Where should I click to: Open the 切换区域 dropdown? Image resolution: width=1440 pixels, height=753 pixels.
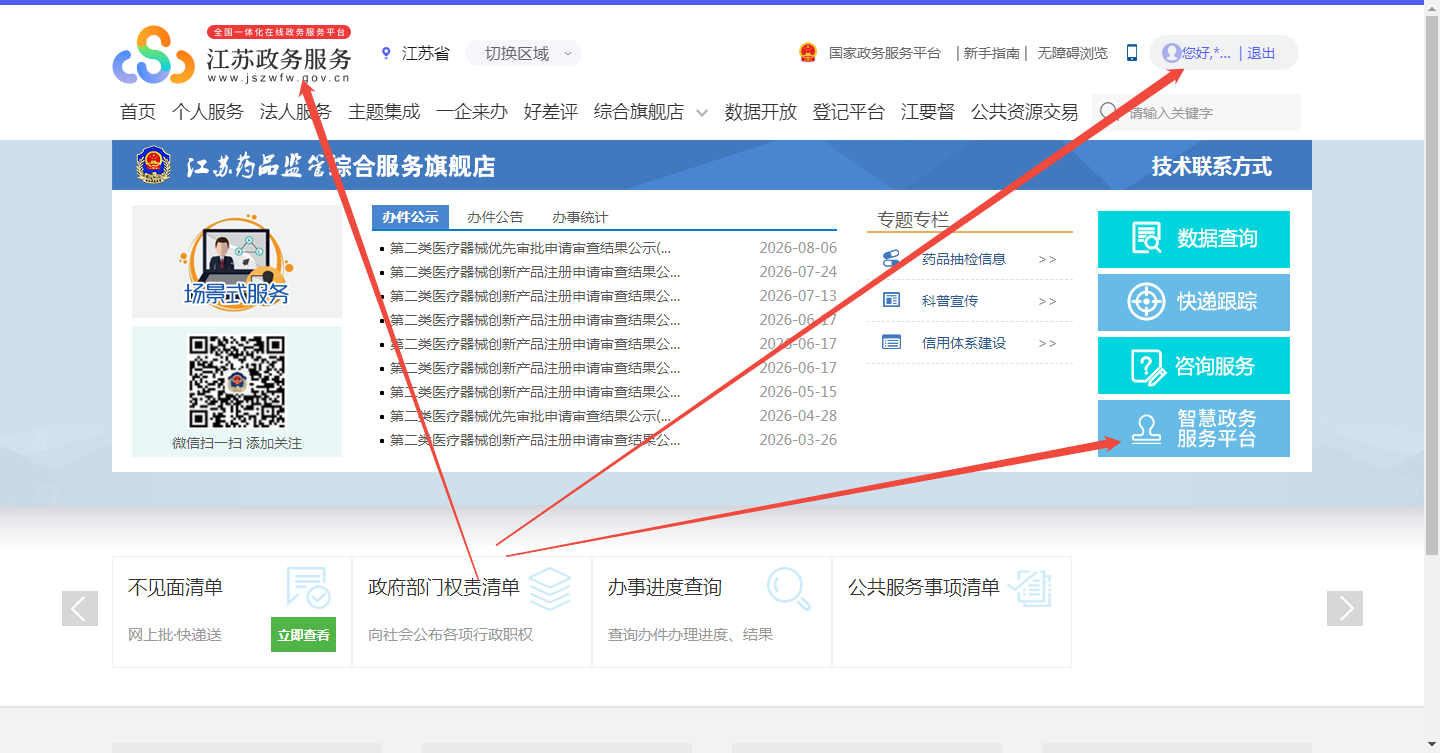[x=523, y=54]
